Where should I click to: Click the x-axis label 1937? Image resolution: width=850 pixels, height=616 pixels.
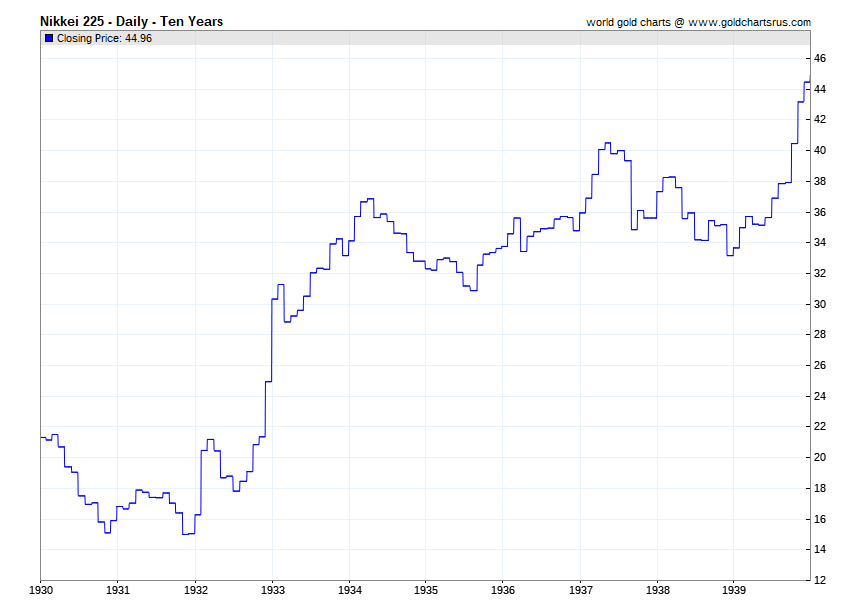pos(581,591)
